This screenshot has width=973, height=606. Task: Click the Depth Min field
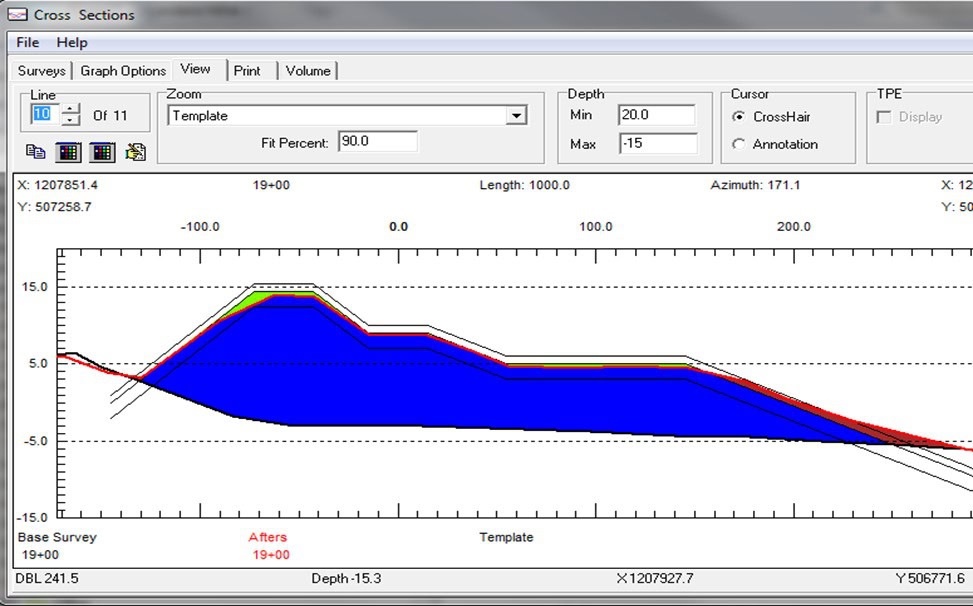point(657,115)
